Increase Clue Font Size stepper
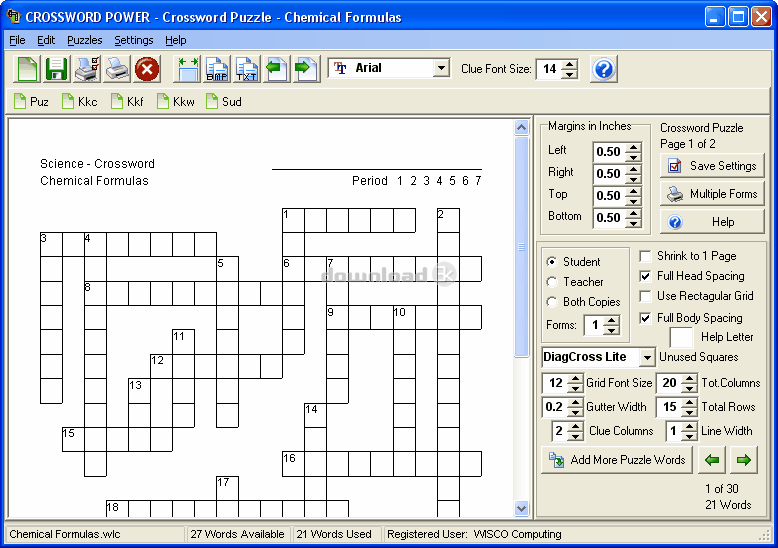This screenshot has height=548, width=778. click(x=570, y=64)
